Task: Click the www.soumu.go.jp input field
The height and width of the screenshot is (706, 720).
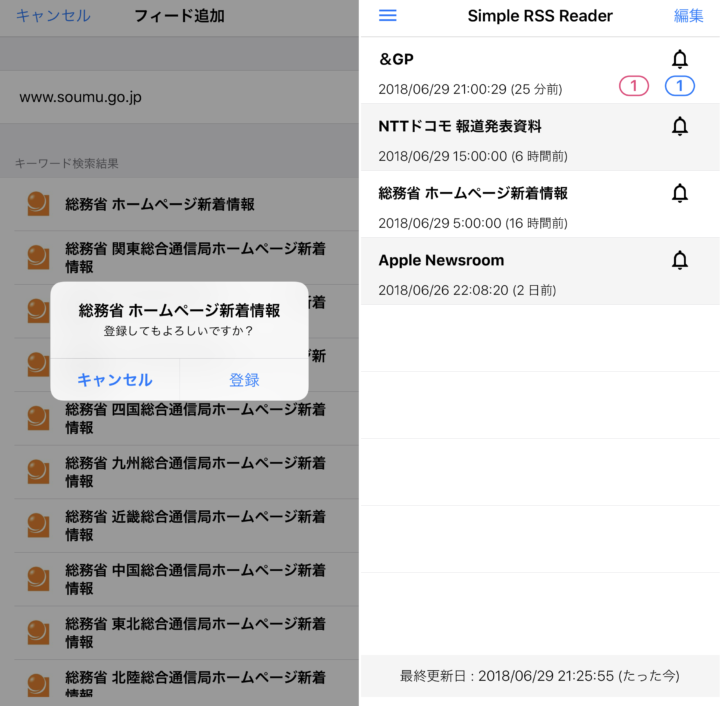Action: click(179, 97)
